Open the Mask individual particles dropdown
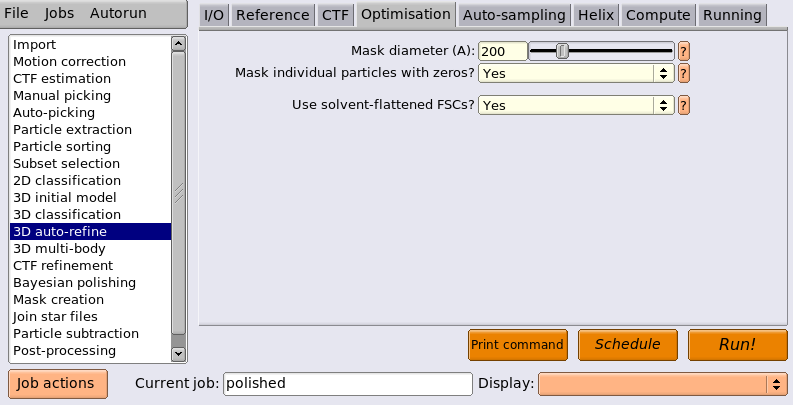 tap(576, 73)
